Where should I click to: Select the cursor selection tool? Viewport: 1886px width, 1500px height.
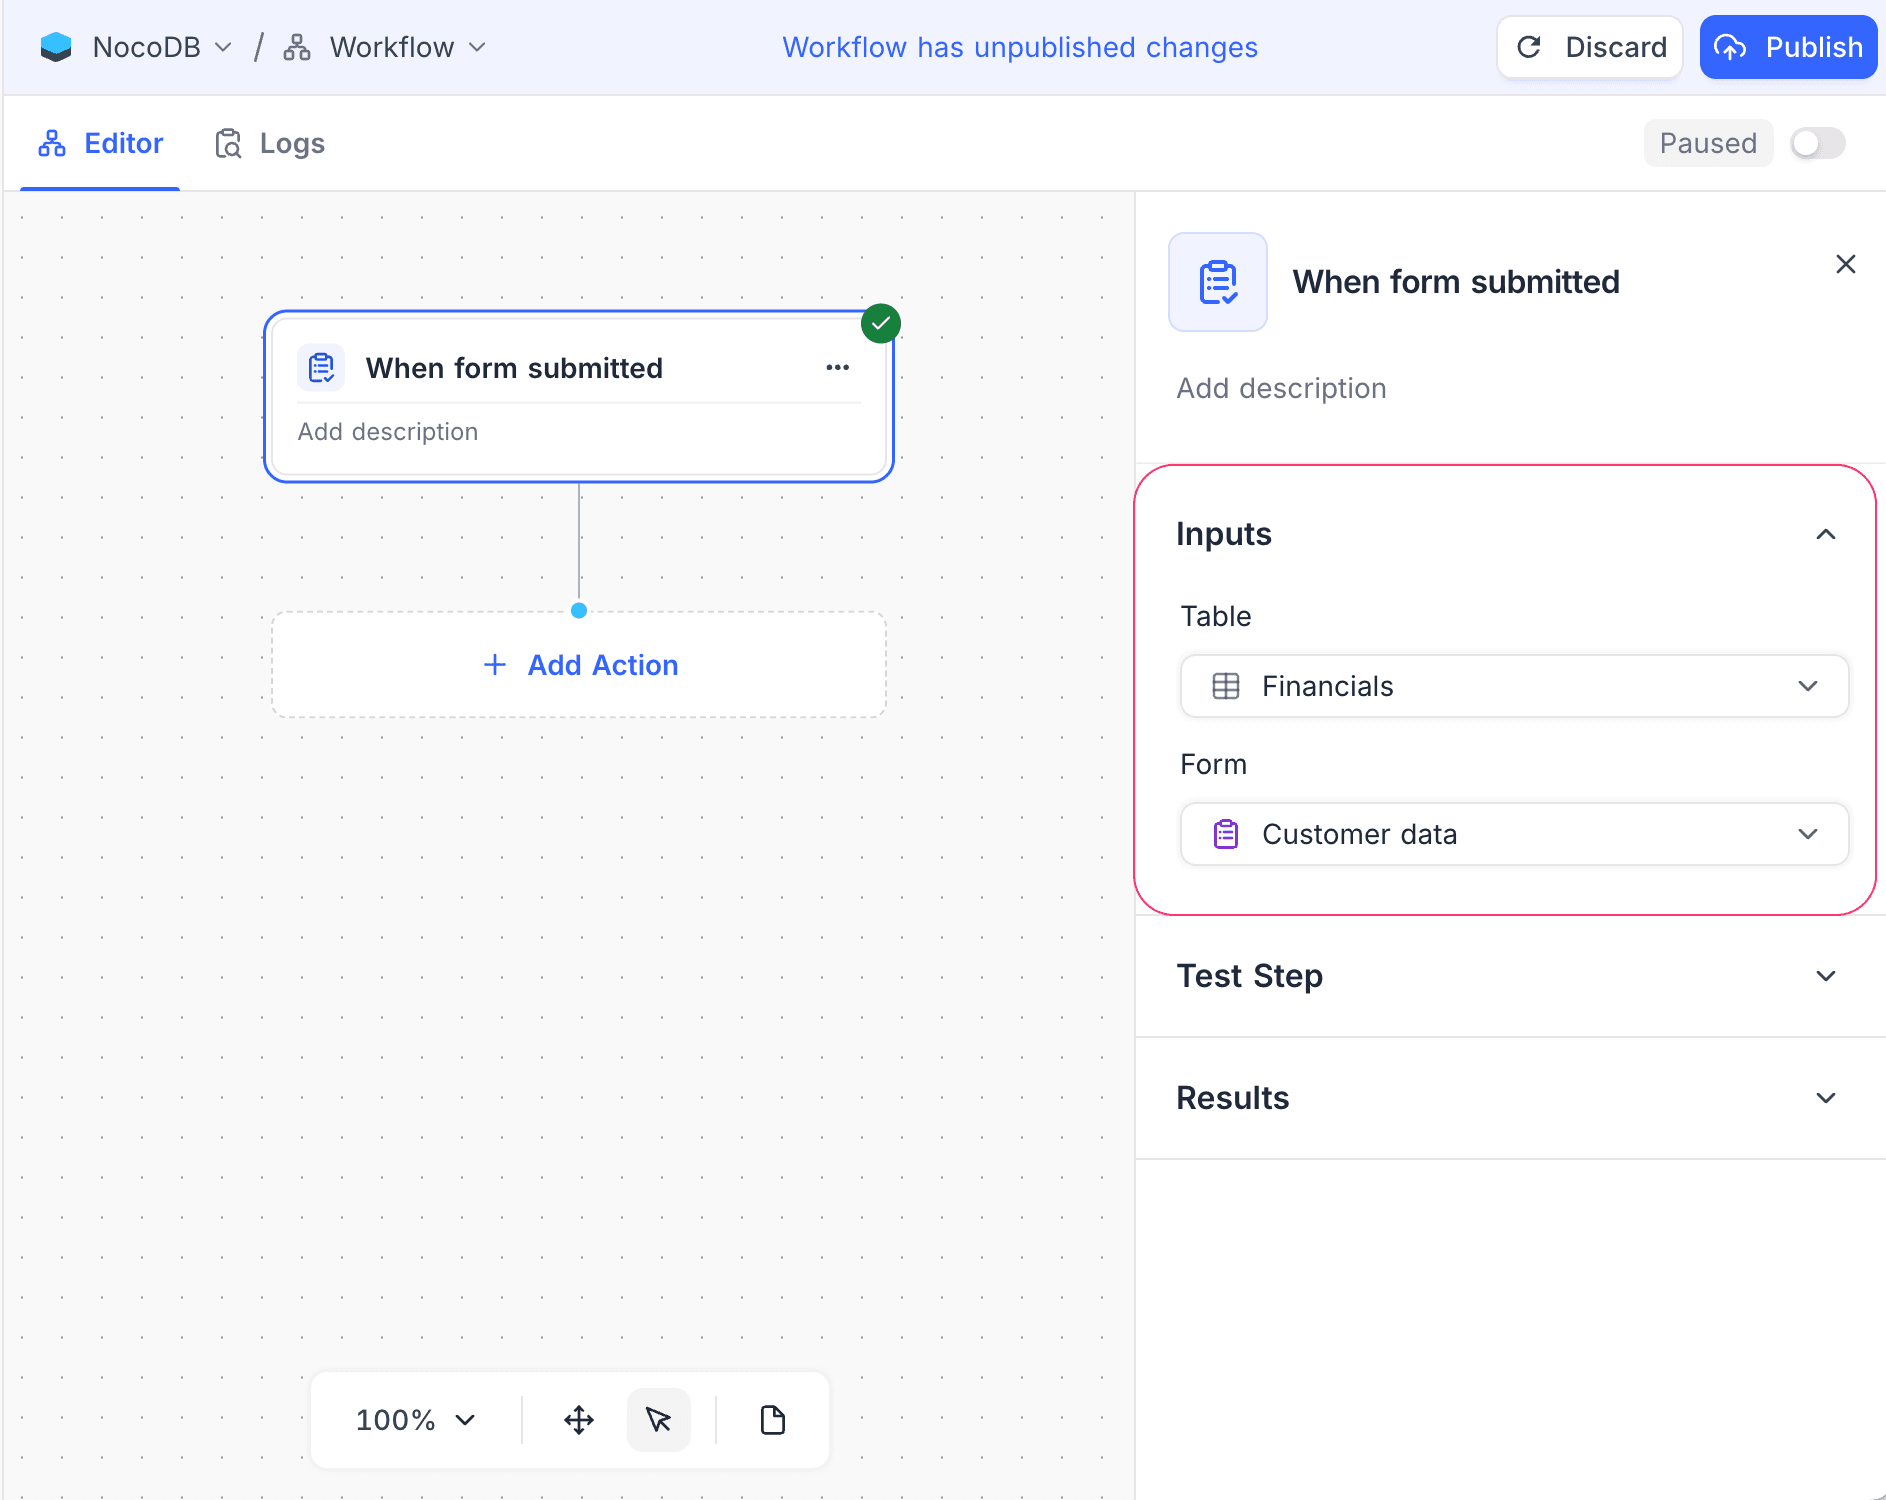tap(658, 1420)
